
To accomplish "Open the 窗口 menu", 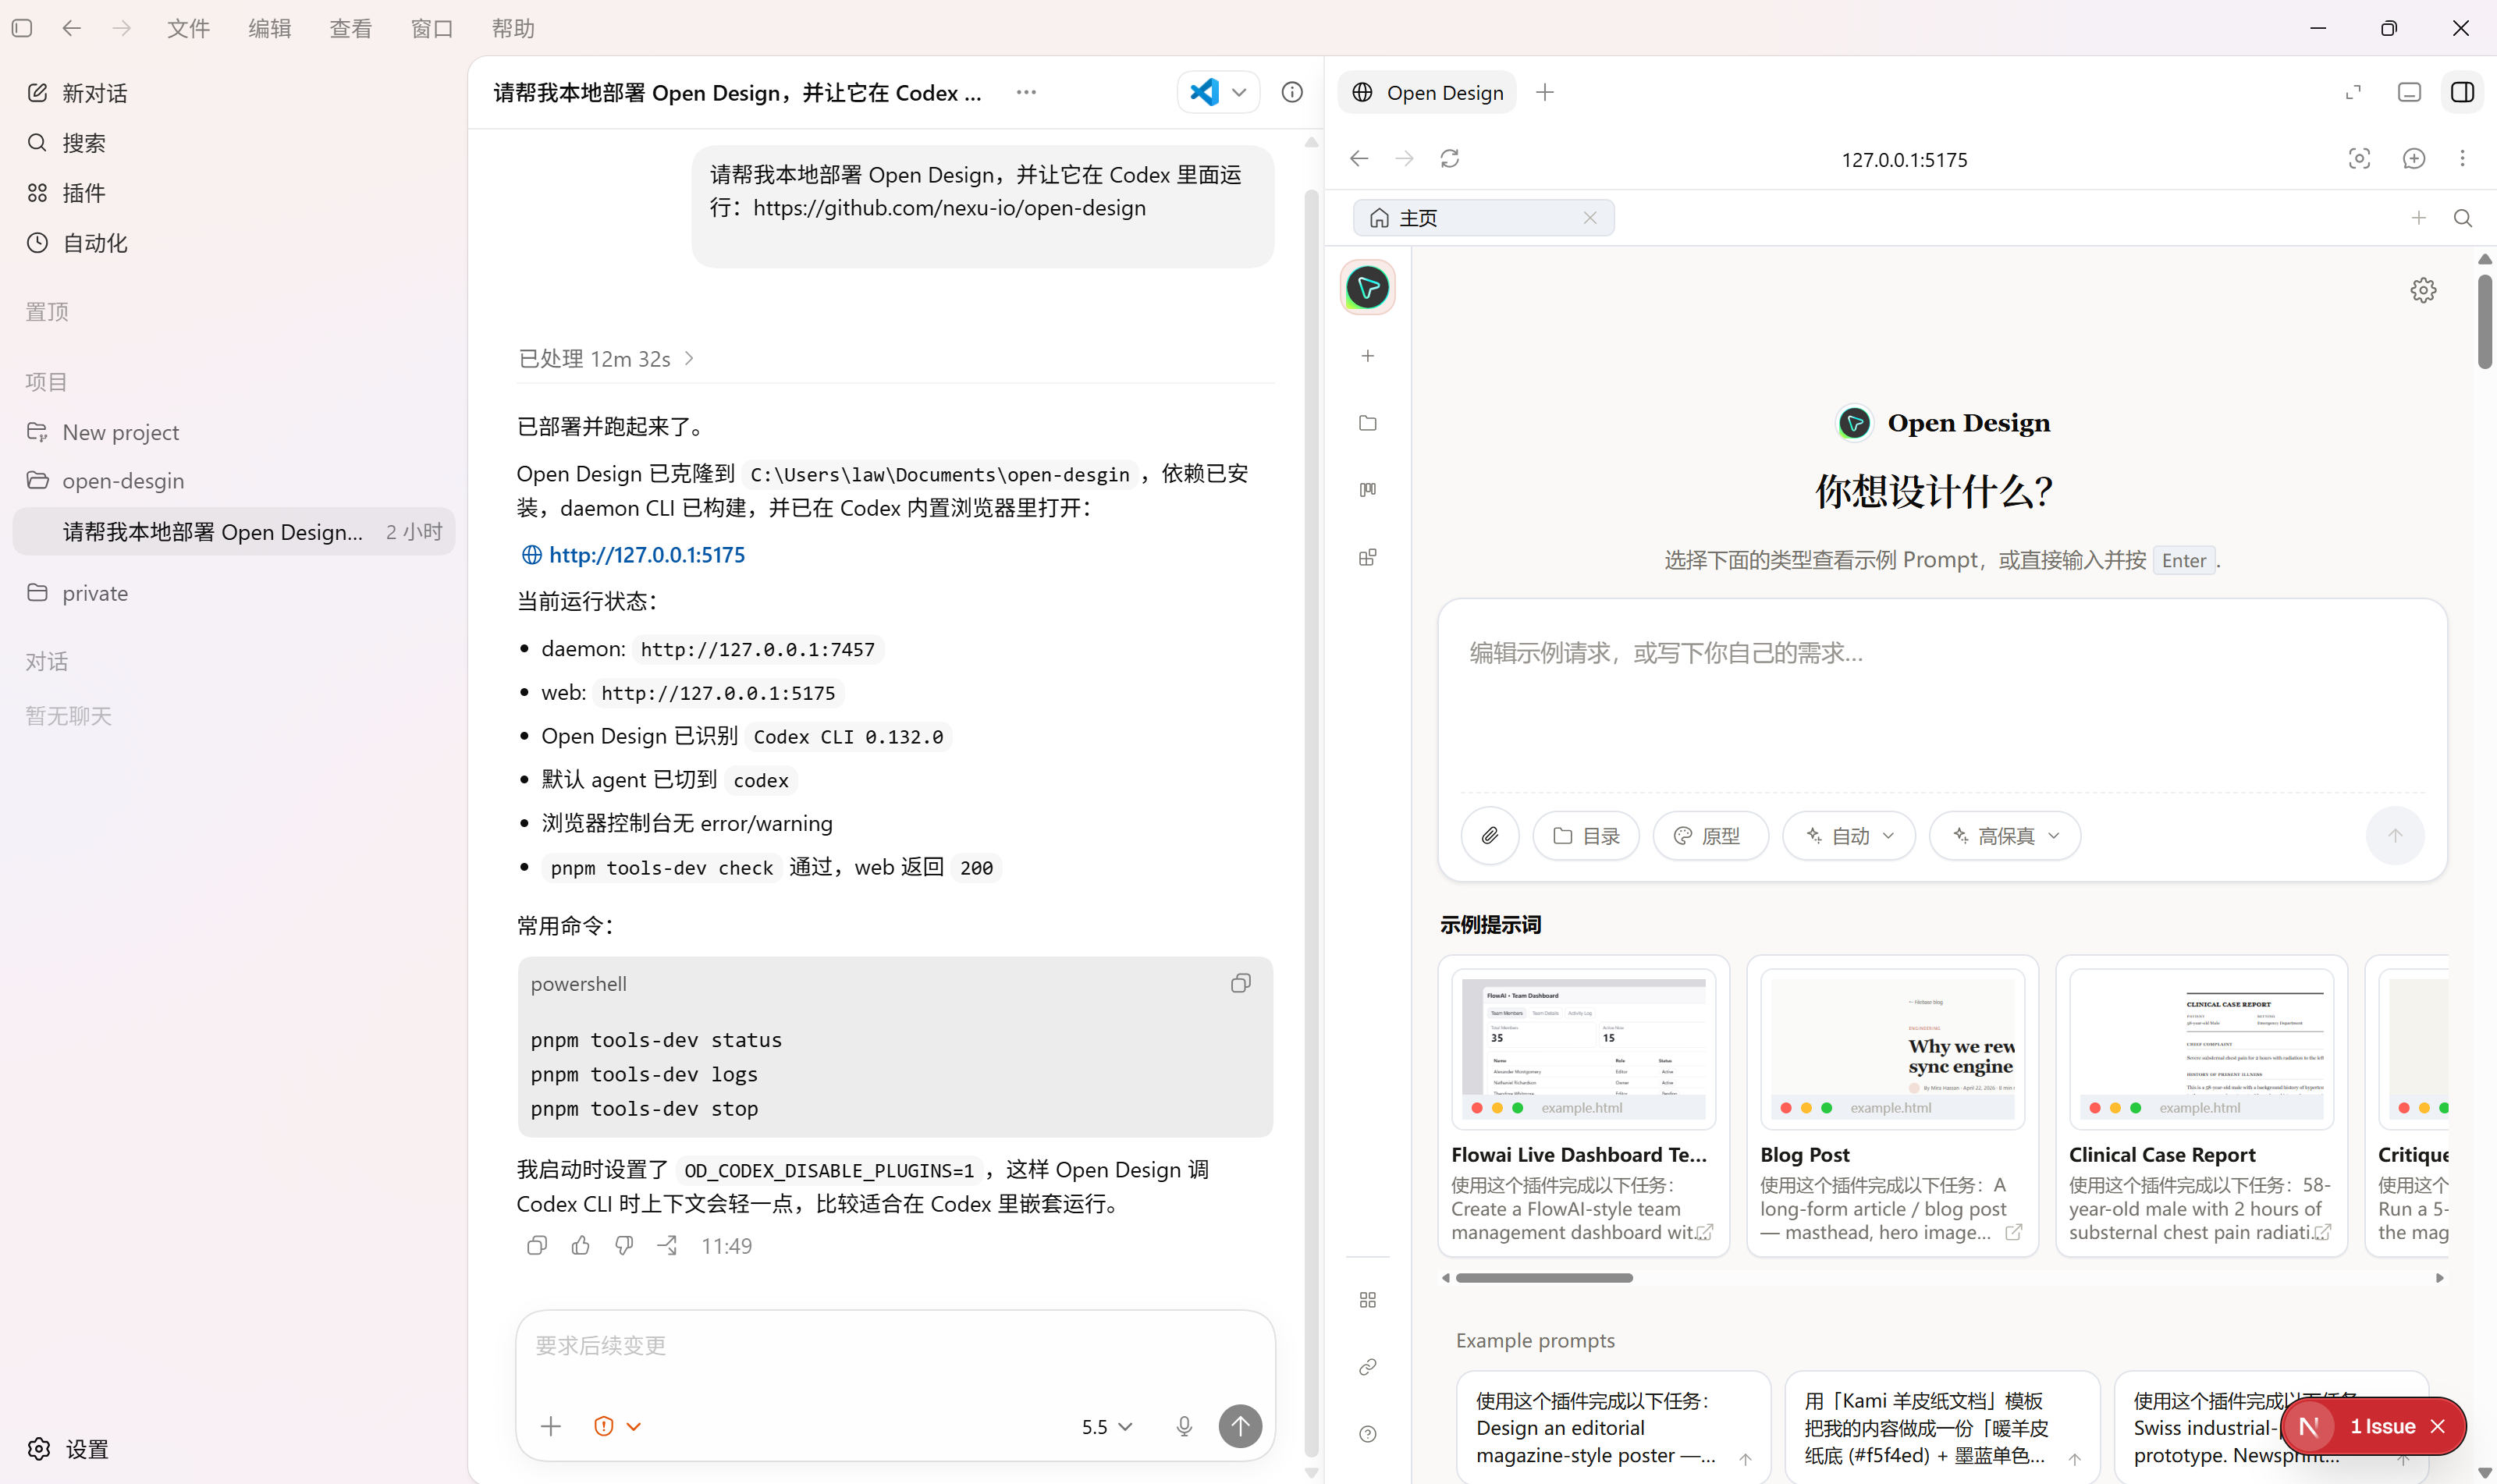I will point(431,28).
